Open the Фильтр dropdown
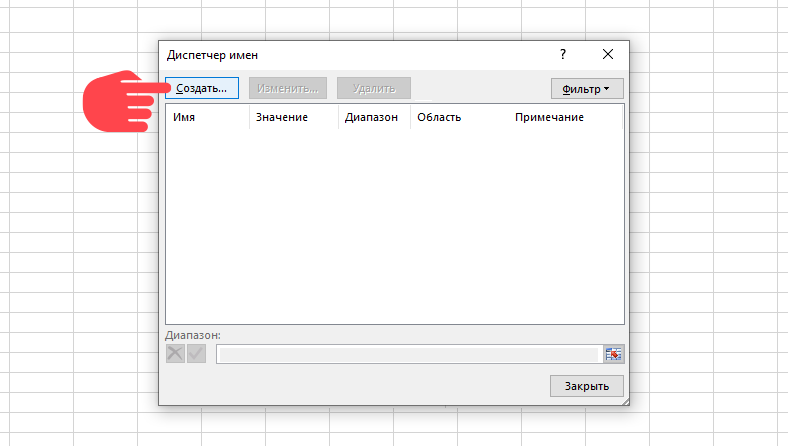 (x=587, y=88)
